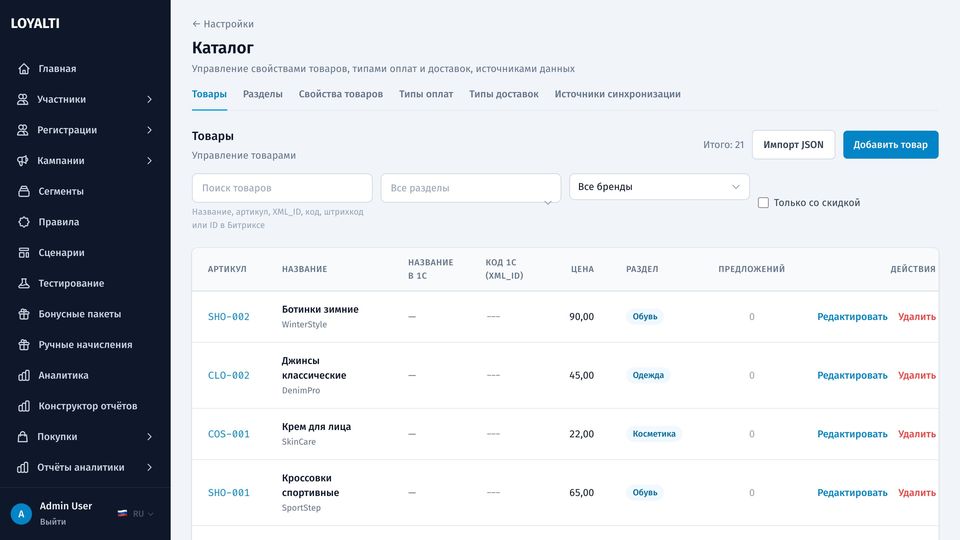Open the Типы оплат tab
Viewport: 960px width, 540px height.
click(426, 94)
